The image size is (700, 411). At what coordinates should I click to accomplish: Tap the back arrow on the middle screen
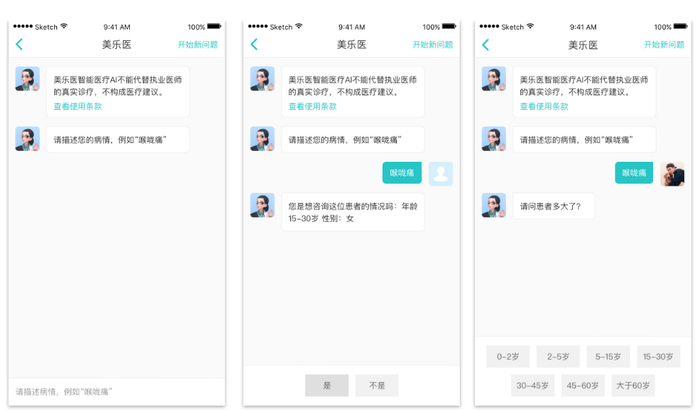[254, 44]
